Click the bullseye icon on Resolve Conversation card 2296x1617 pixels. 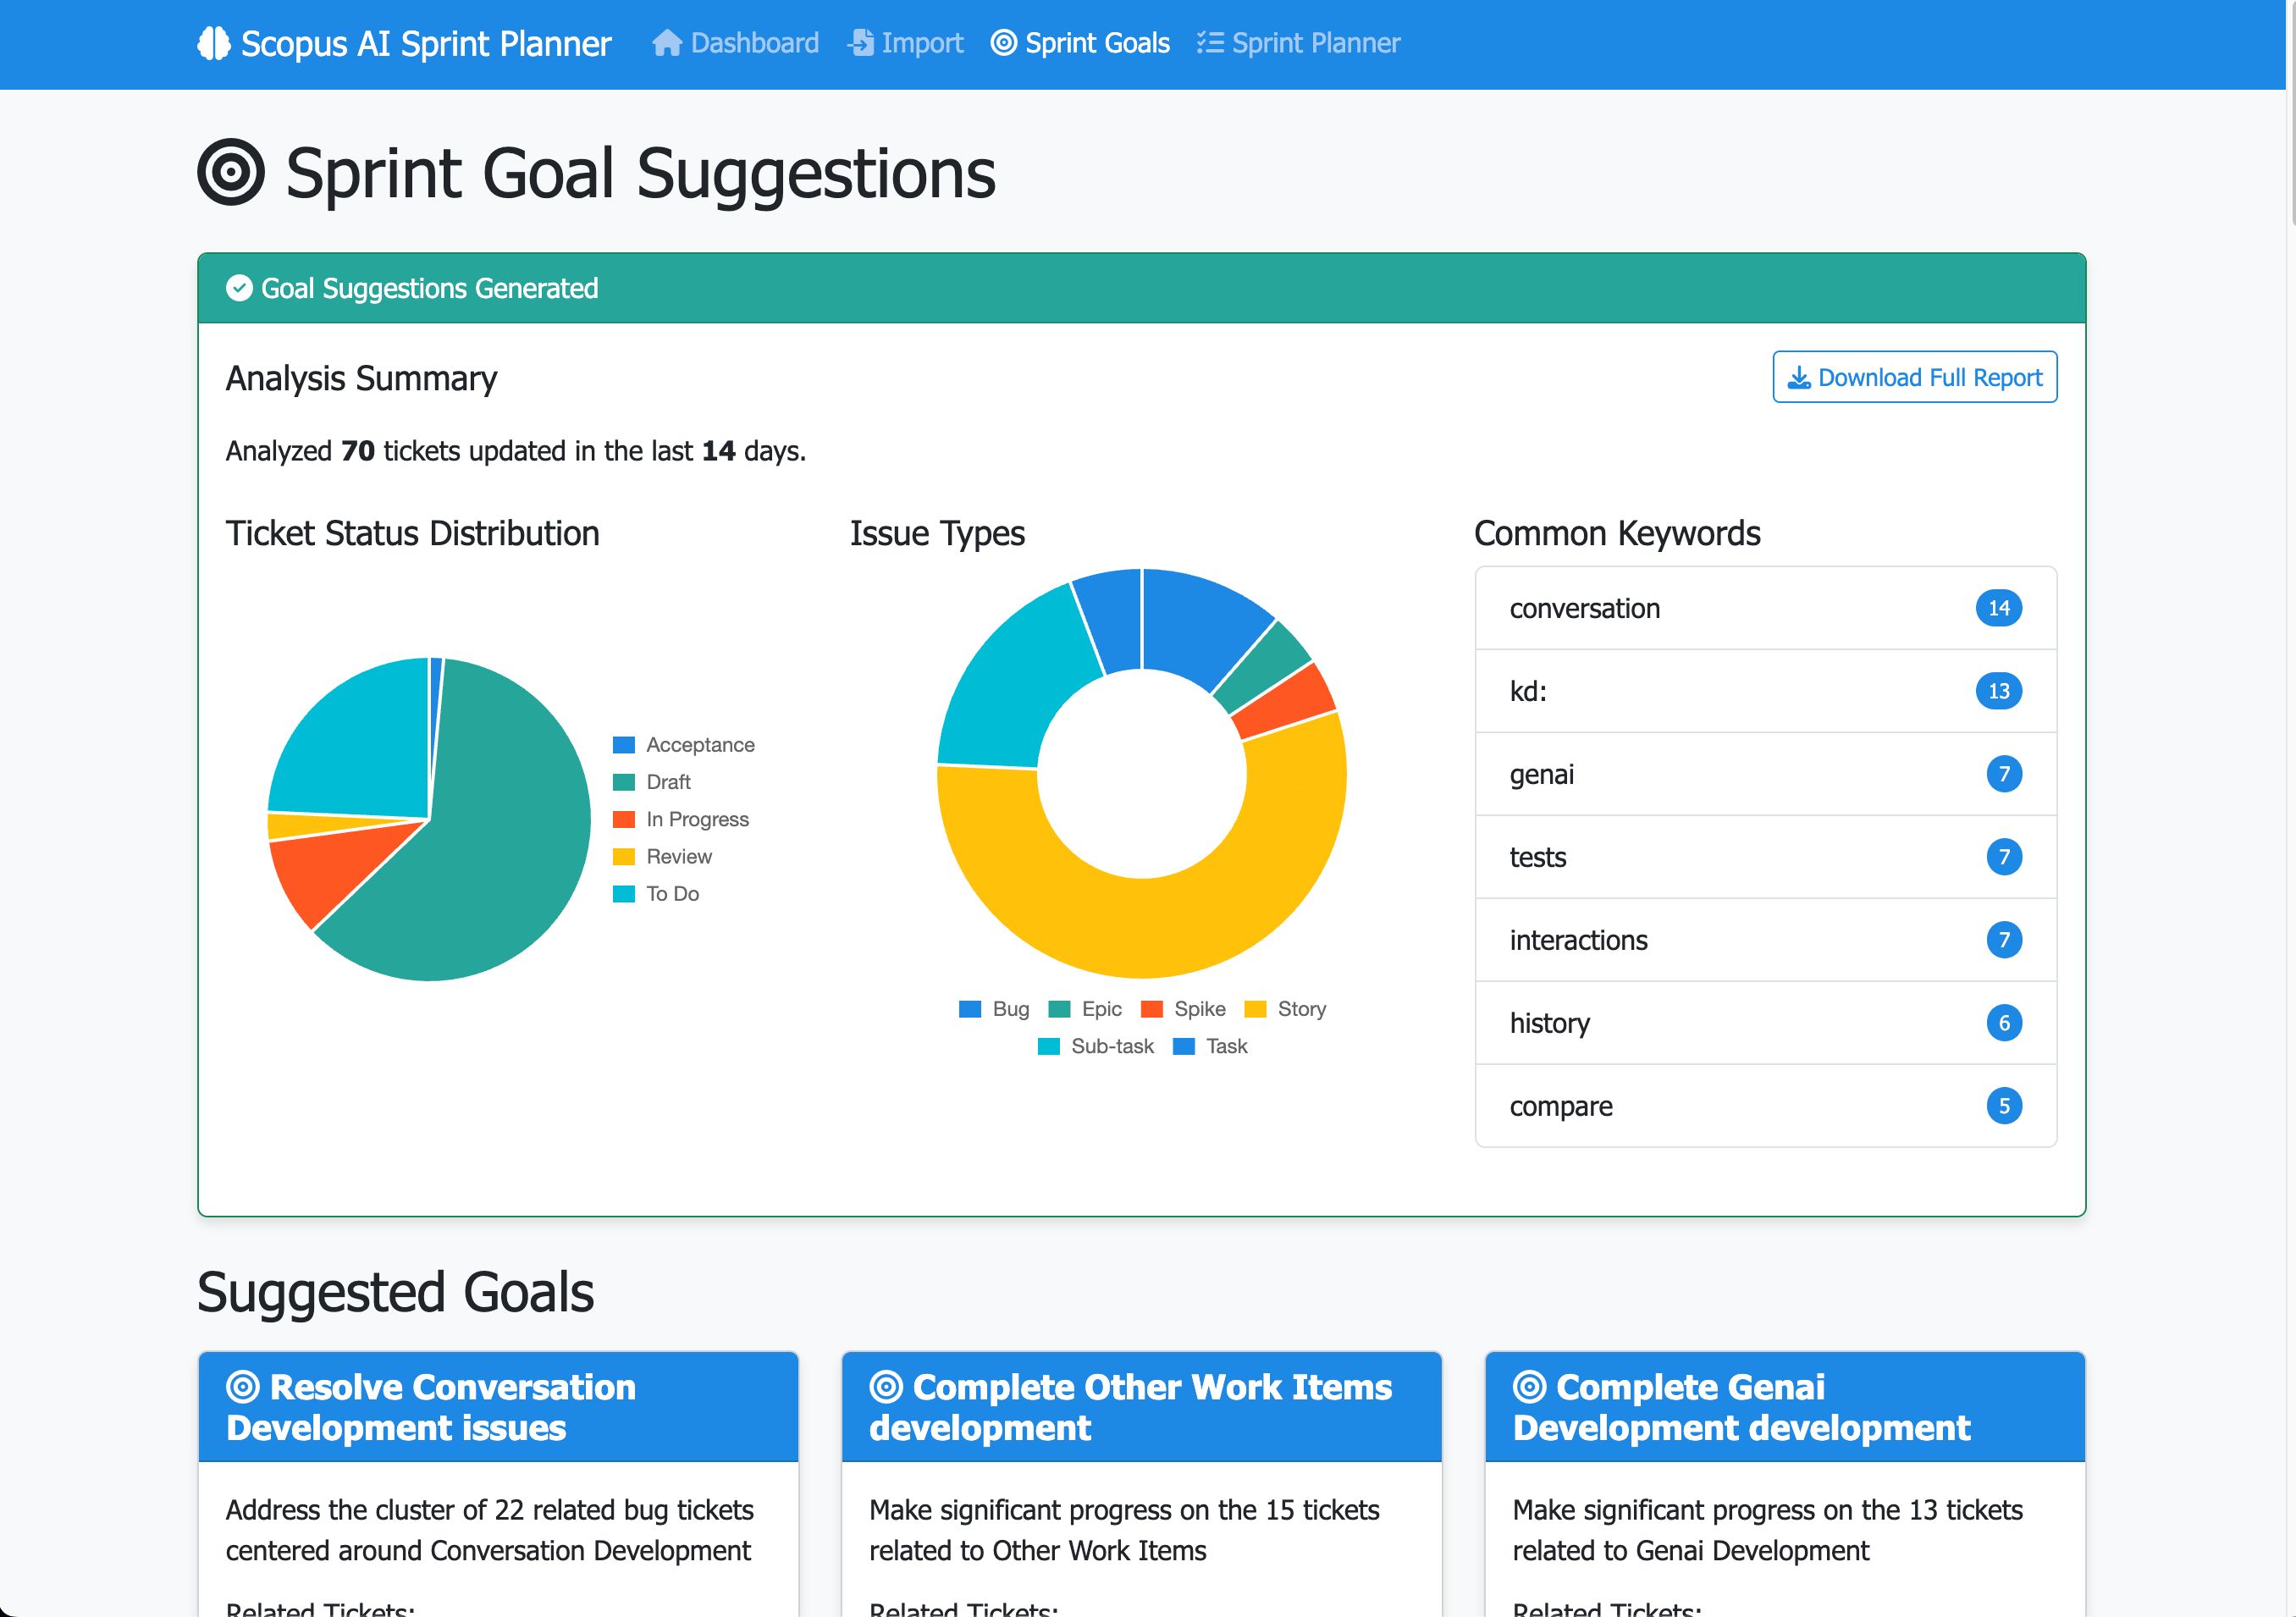[x=243, y=1387]
